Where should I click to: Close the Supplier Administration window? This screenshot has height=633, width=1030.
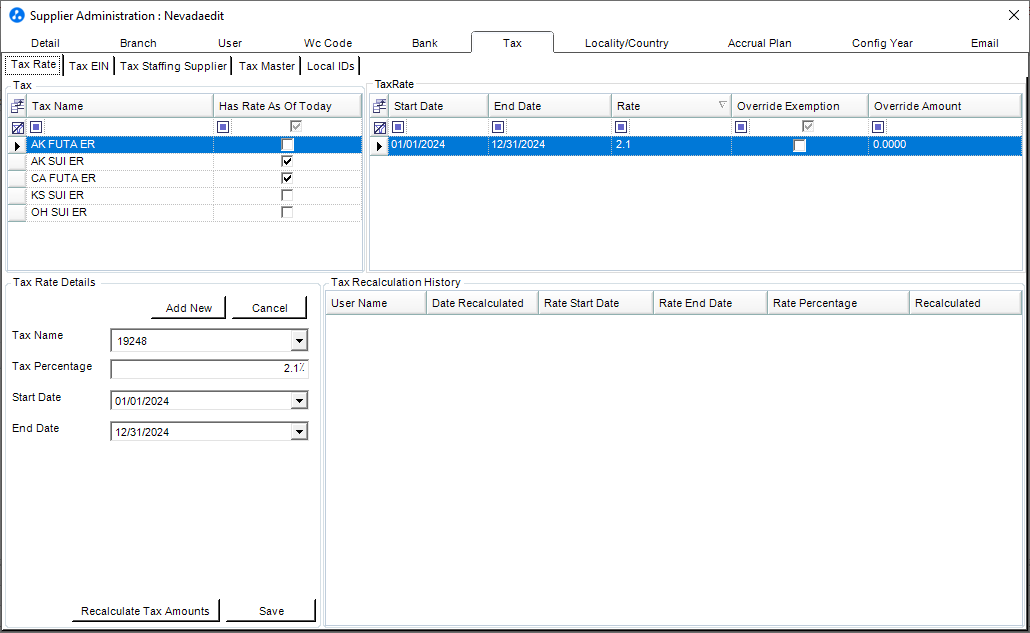pyautogui.click(x=1014, y=15)
